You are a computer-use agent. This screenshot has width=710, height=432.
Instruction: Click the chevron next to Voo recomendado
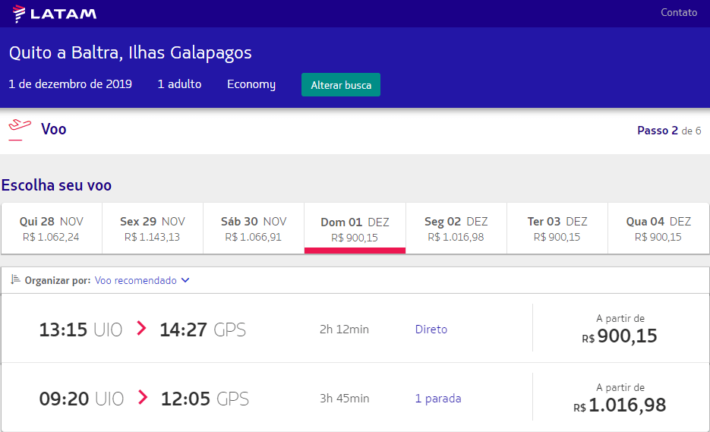(x=185, y=280)
